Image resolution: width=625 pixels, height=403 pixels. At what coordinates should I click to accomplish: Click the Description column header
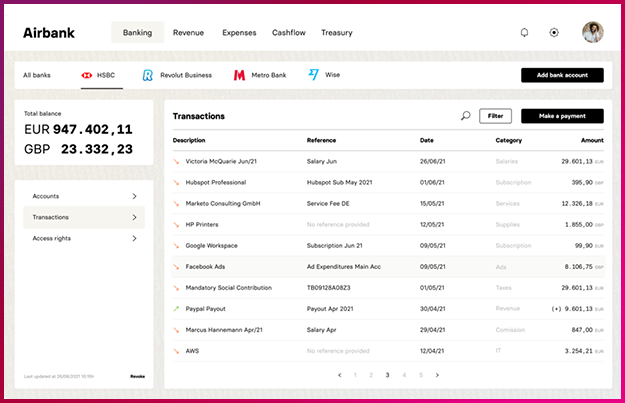click(x=189, y=140)
